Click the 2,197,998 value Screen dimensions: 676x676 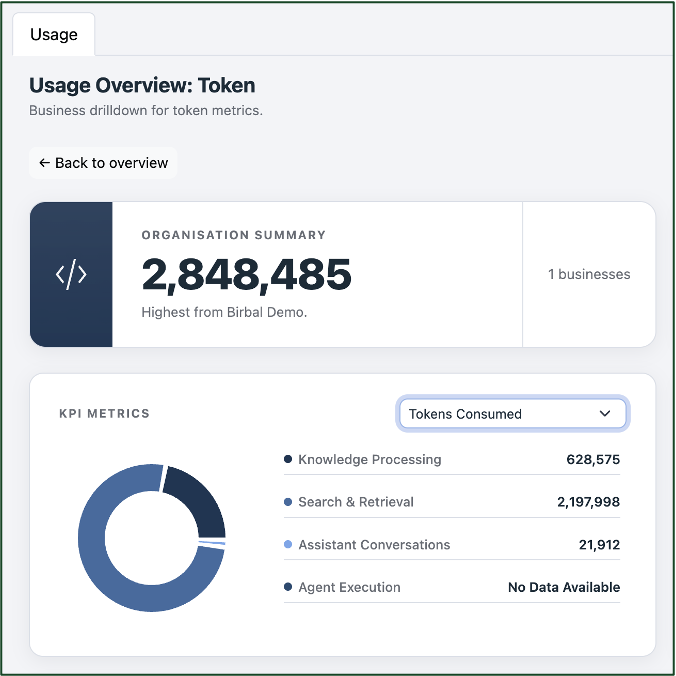588,502
